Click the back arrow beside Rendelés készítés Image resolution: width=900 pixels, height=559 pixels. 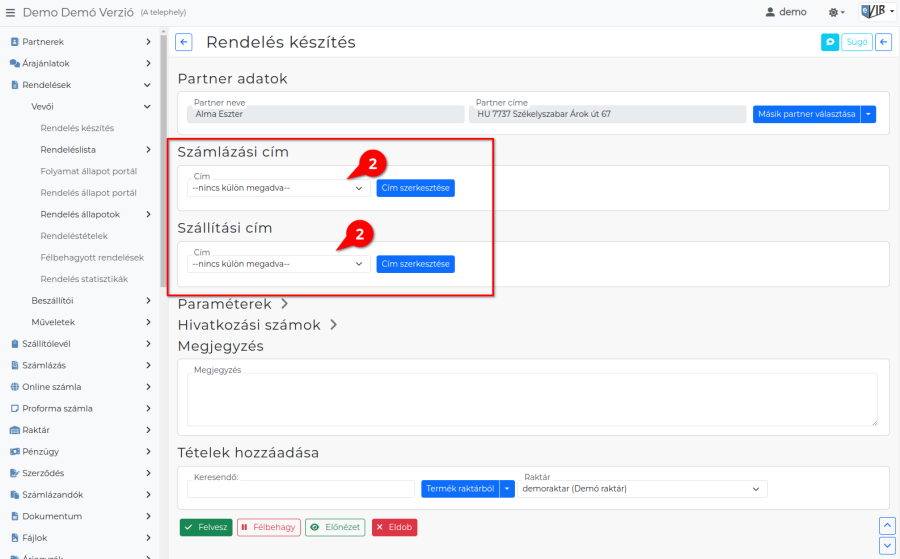pos(184,42)
